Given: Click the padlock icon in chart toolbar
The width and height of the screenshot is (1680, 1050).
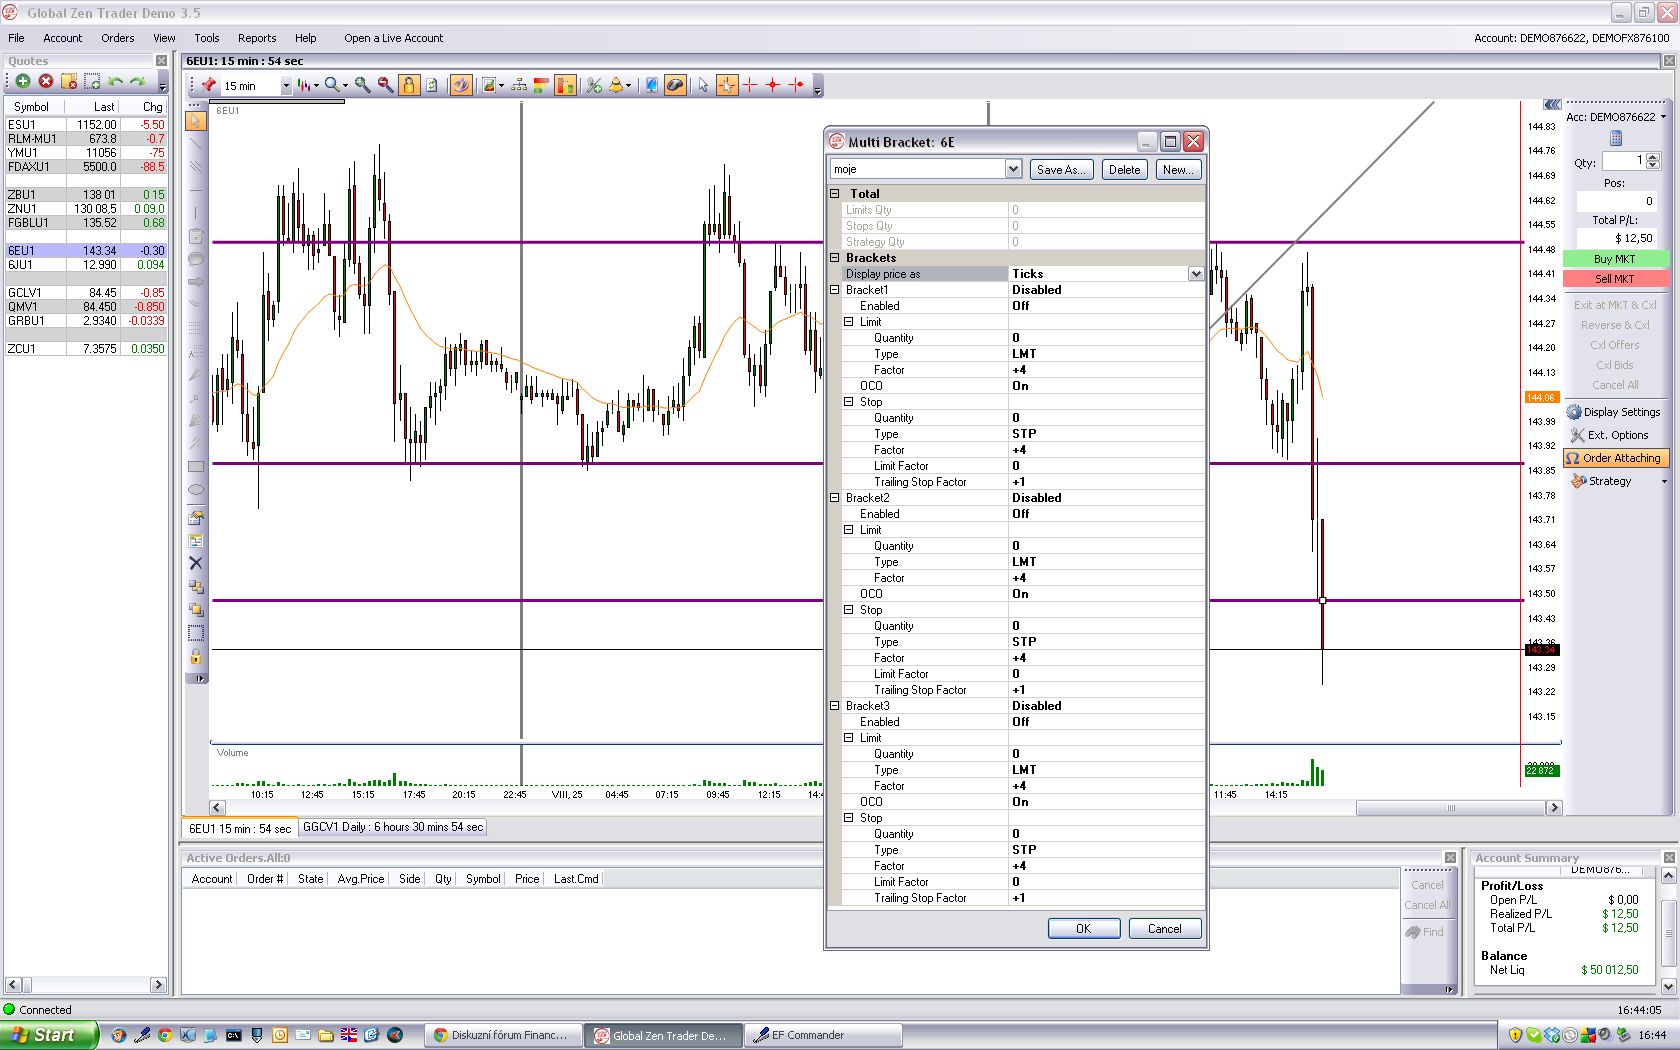Looking at the screenshot, I should click(409, 86).
